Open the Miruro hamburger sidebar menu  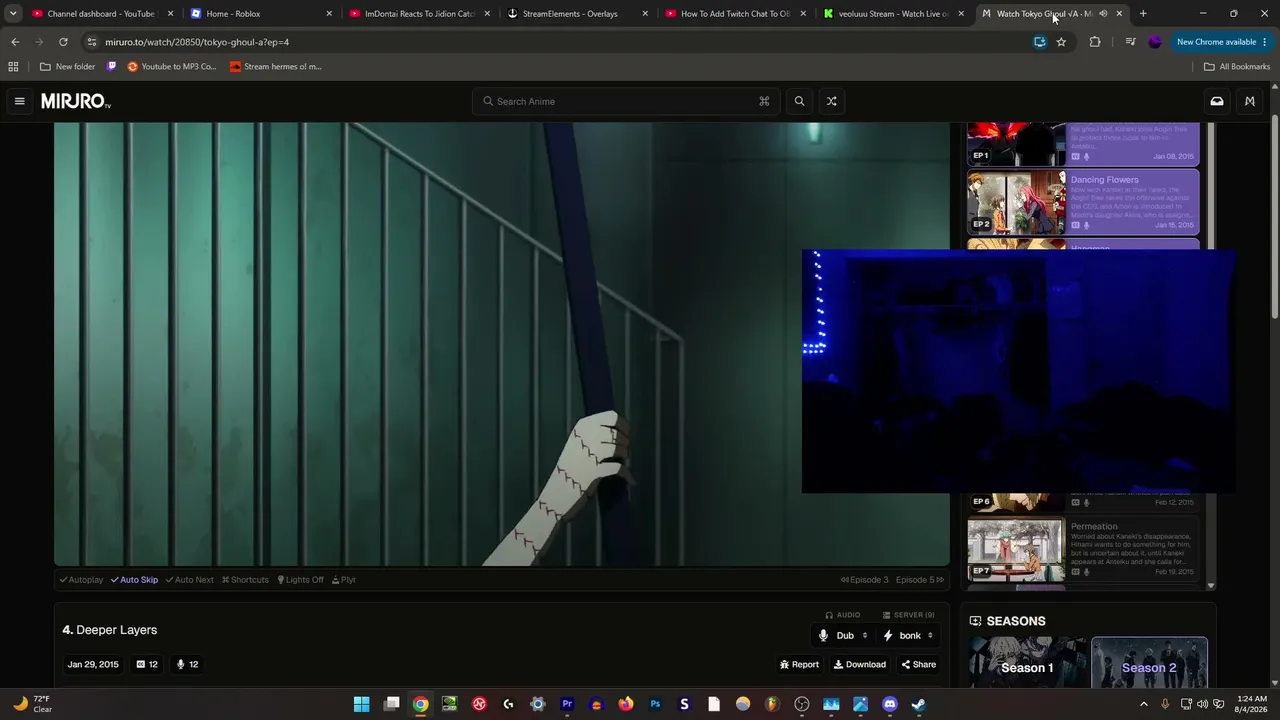(19, 101)
